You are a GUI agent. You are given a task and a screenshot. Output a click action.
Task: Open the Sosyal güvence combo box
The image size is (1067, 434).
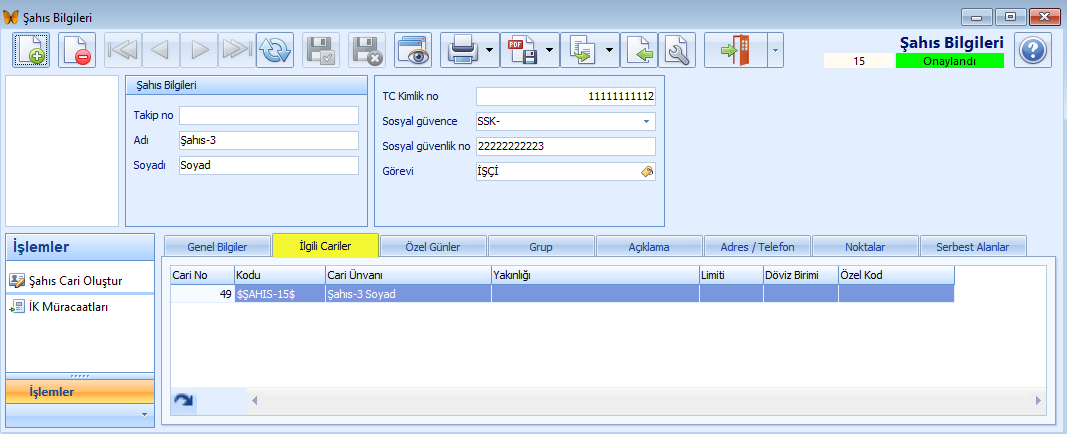tap(646, 121)
